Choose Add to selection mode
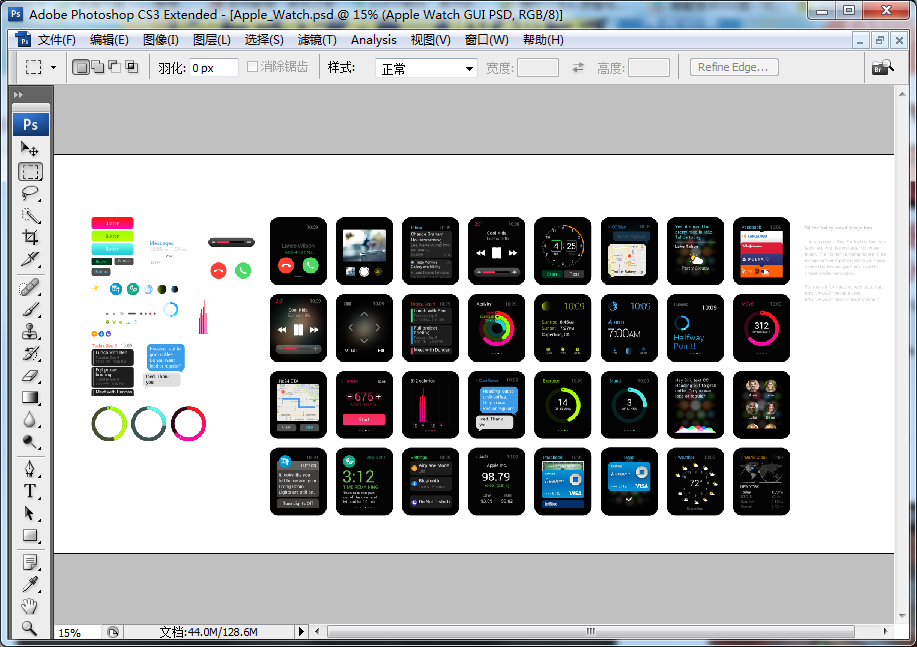Screen dimensions: 917x647 [x=98, y=67]
